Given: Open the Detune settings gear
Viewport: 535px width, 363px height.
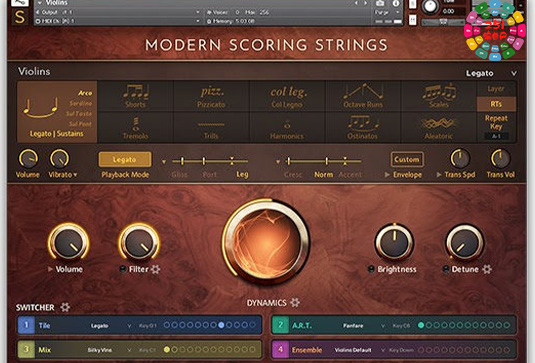Looking at the screenshot, I should click(487, 269).
